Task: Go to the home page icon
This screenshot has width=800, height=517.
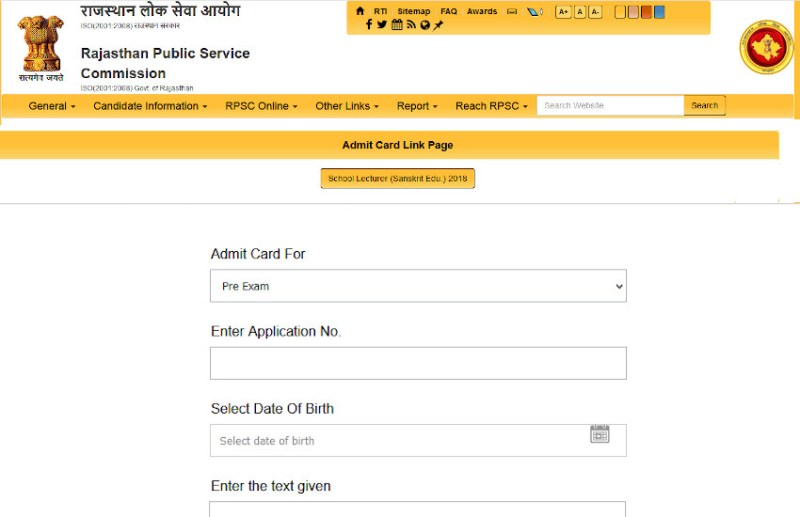Action: click(x=360, y=11)
